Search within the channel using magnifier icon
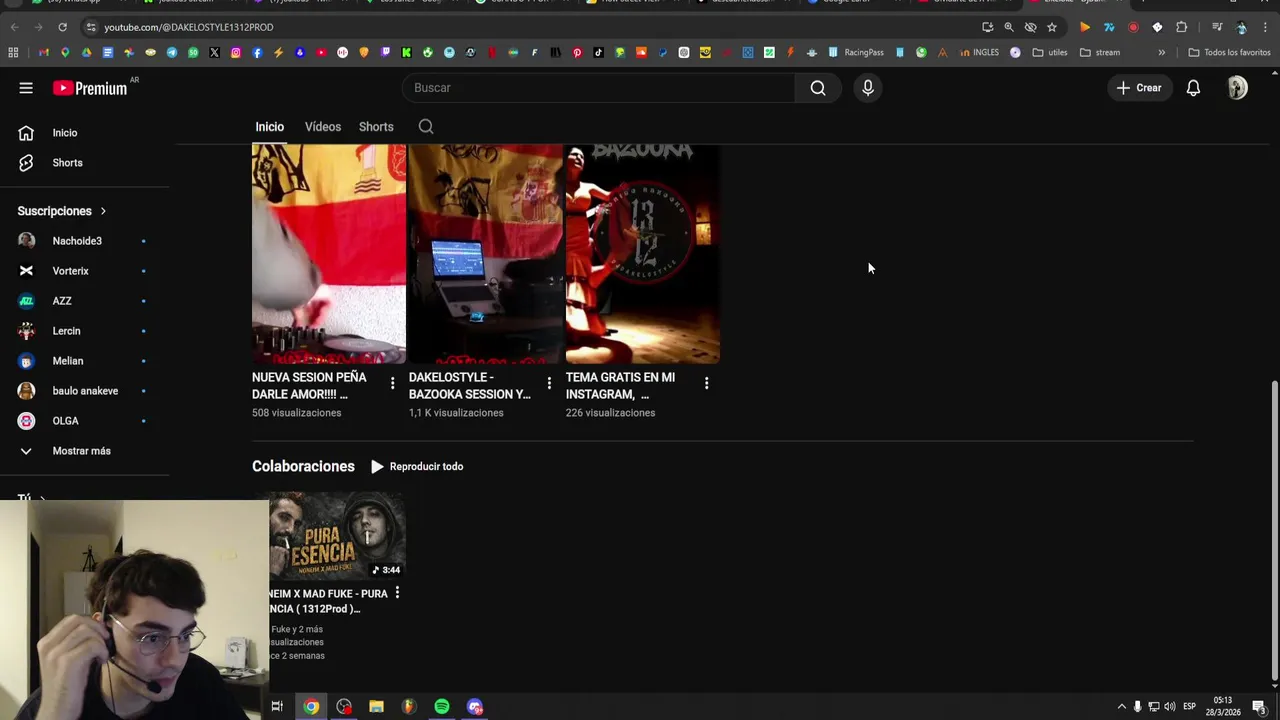This screenshot has height=720, width=1280. click(x=426, y=126)
